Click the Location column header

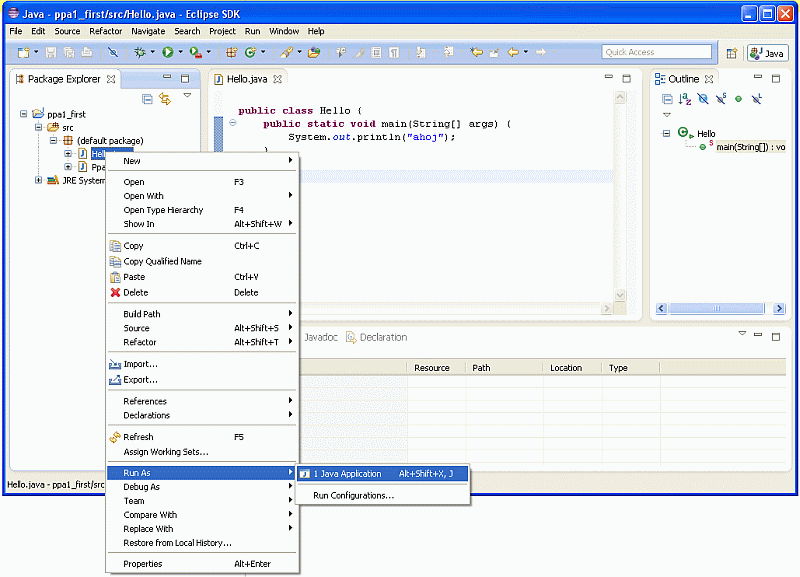pos(572,368)
